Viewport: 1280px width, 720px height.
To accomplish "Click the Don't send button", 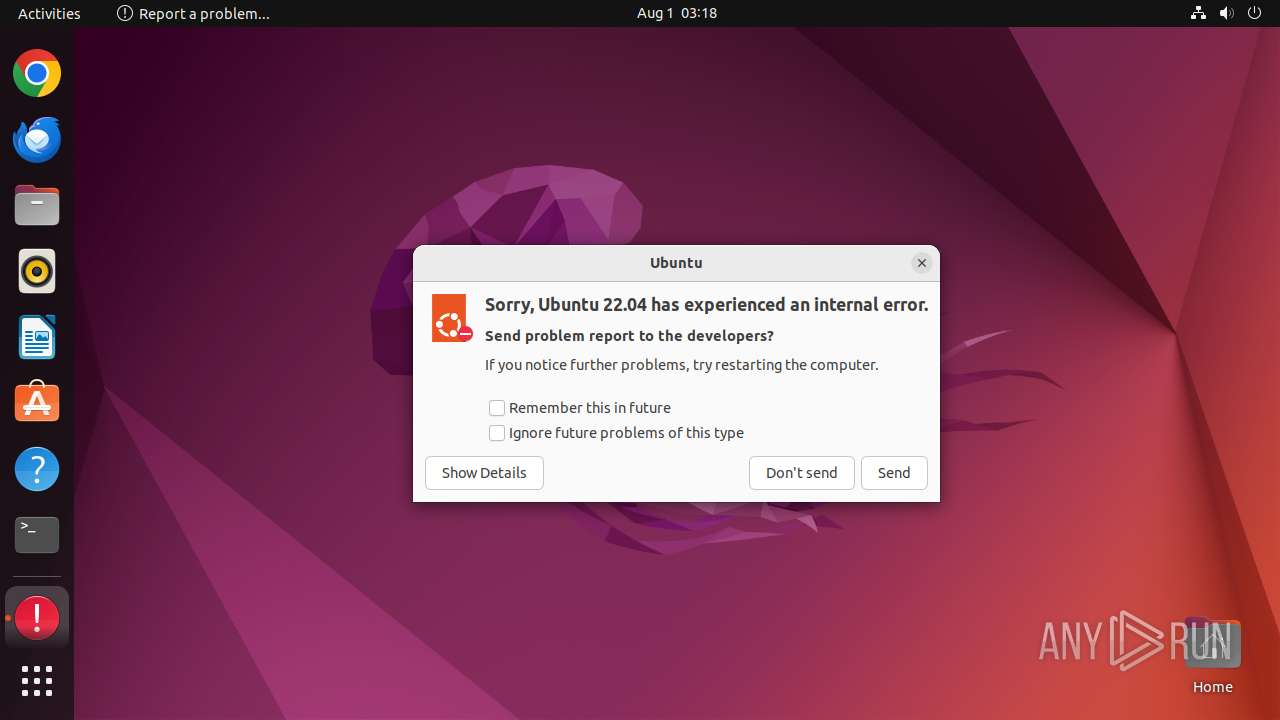I will (x=802, y=473).
